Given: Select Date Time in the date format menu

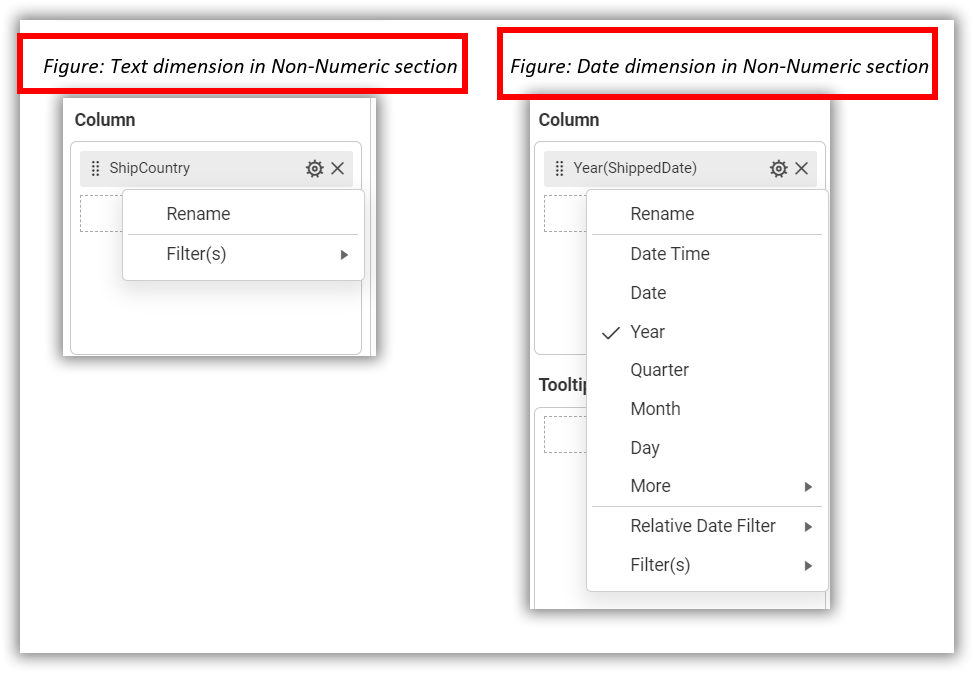Looking at the screenshot, I should pos(669,254).
